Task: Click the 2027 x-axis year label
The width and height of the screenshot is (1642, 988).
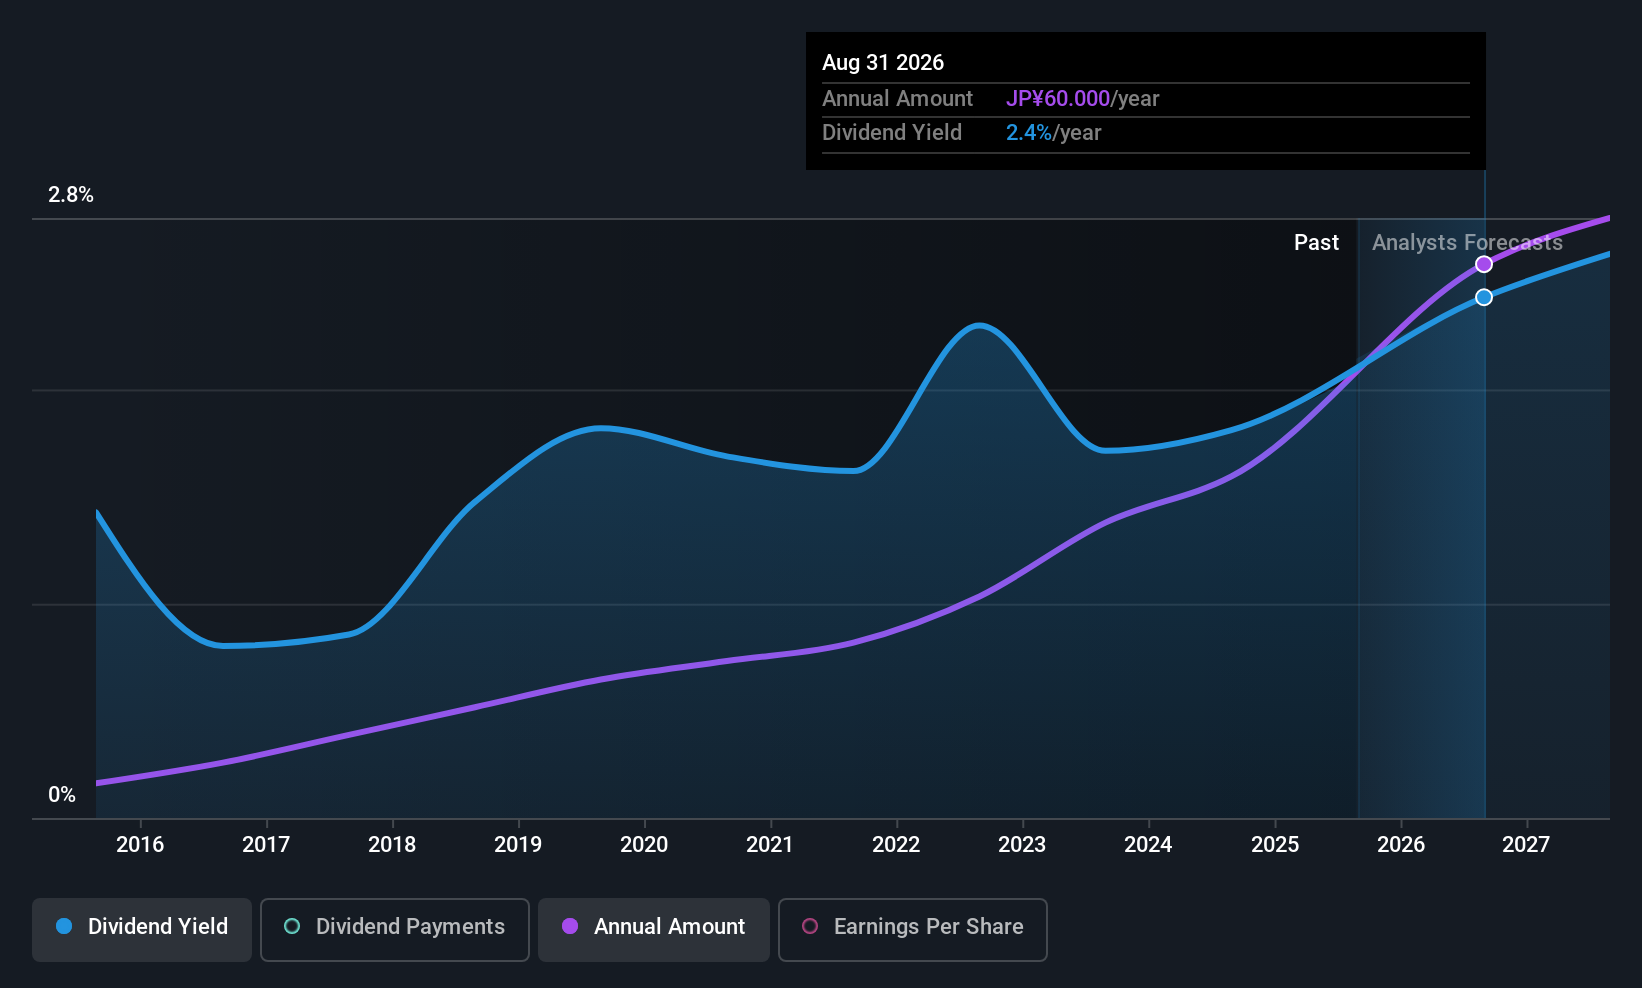Action: (x=1526, y=845)
